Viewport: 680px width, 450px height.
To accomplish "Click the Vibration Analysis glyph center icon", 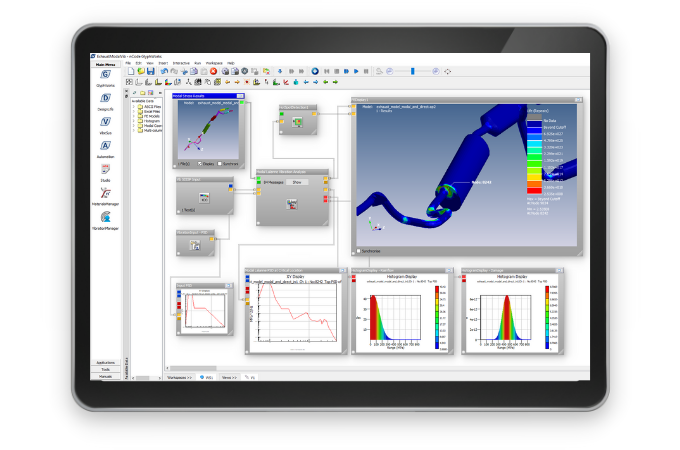I will (292, 204).
